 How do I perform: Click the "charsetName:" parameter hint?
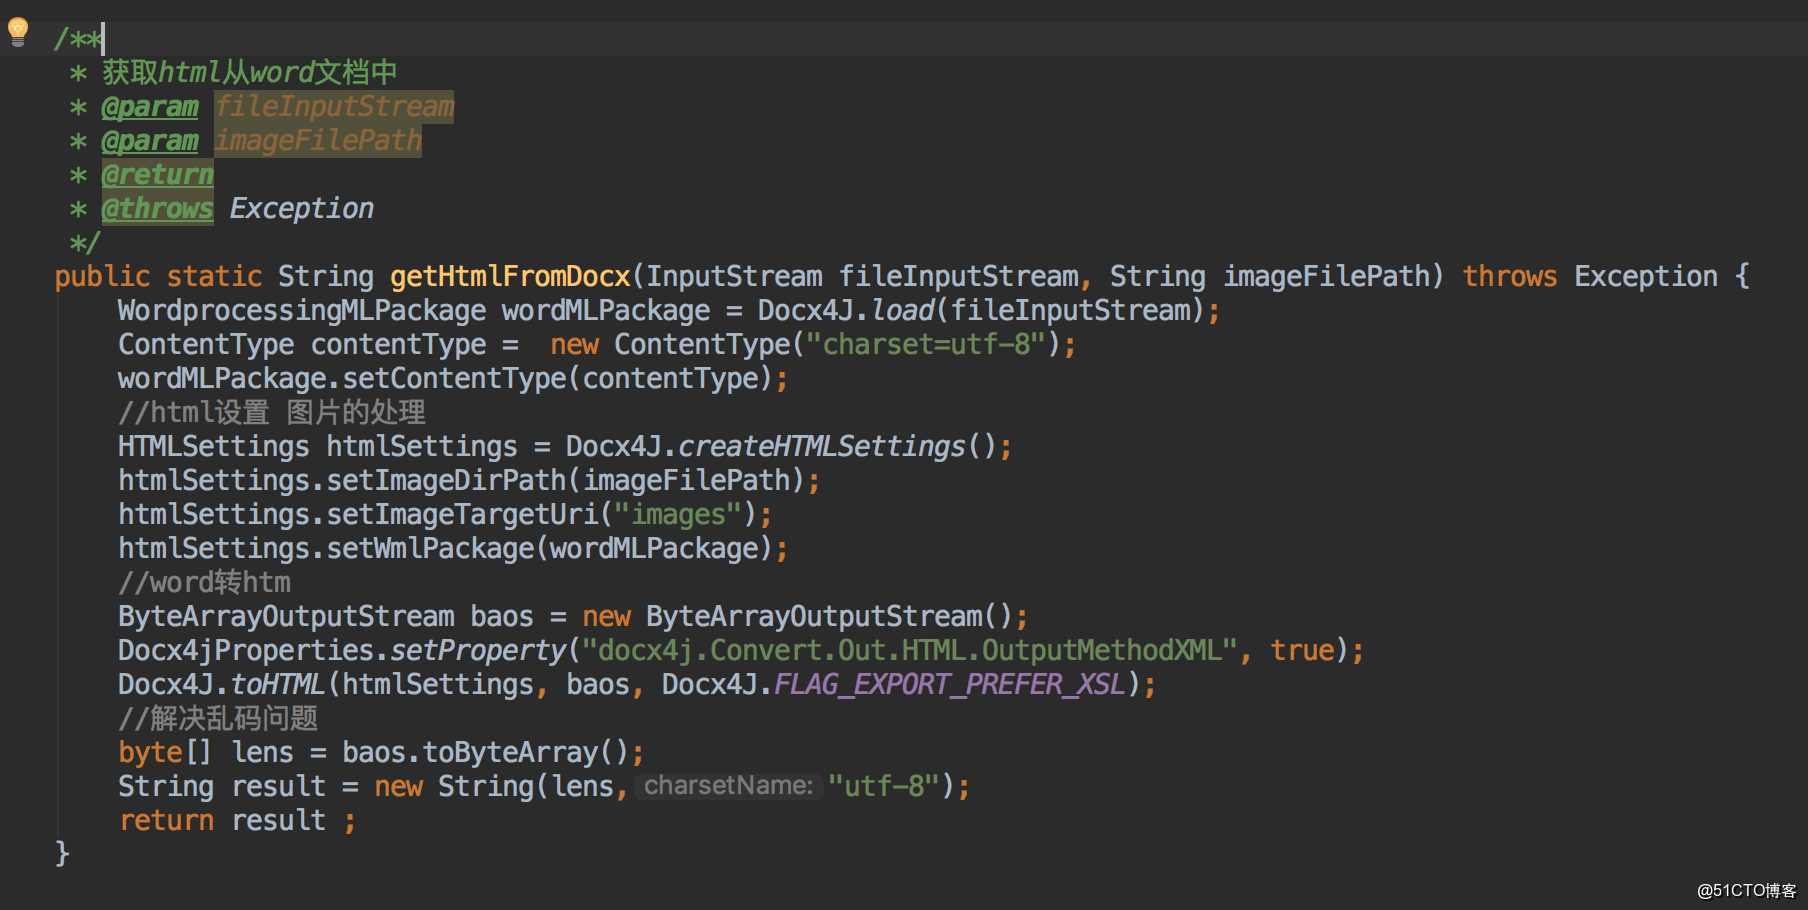point(728,786)
